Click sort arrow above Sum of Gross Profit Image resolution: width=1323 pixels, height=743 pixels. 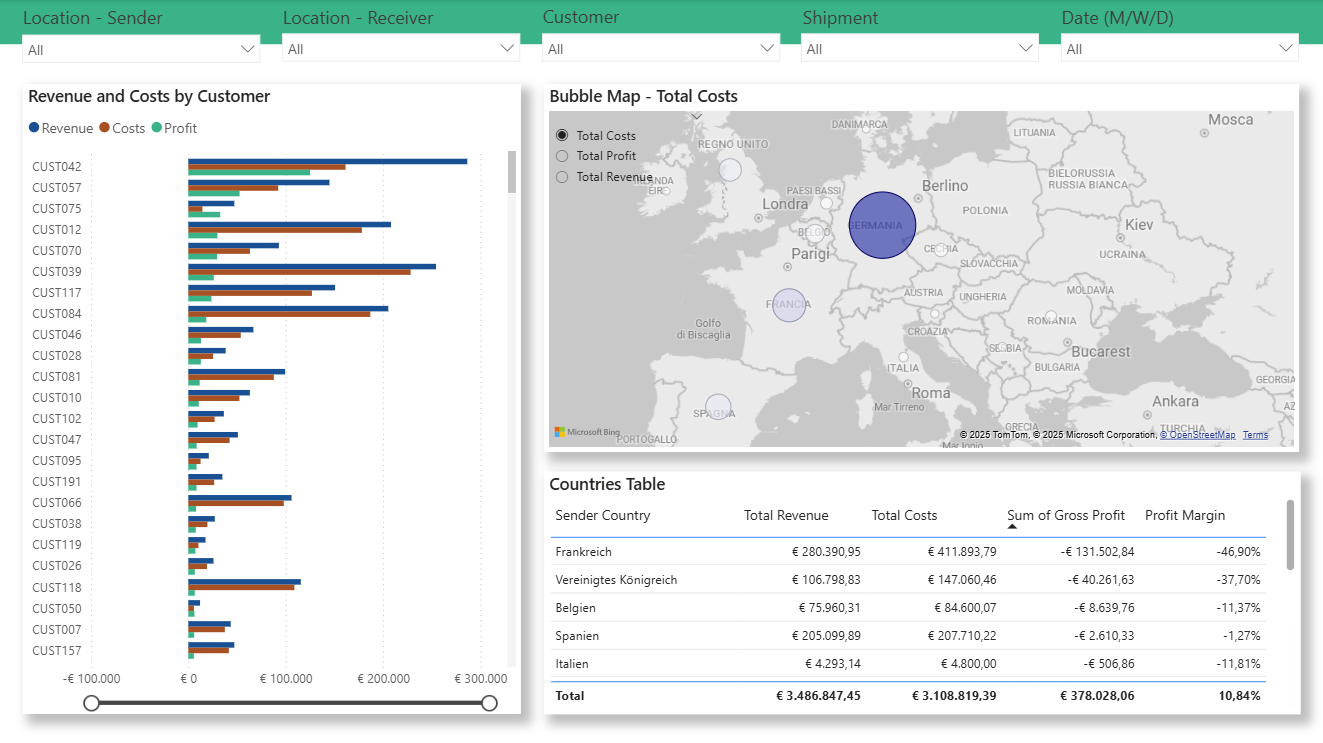pyautogui.click(x=1012, y=526)
